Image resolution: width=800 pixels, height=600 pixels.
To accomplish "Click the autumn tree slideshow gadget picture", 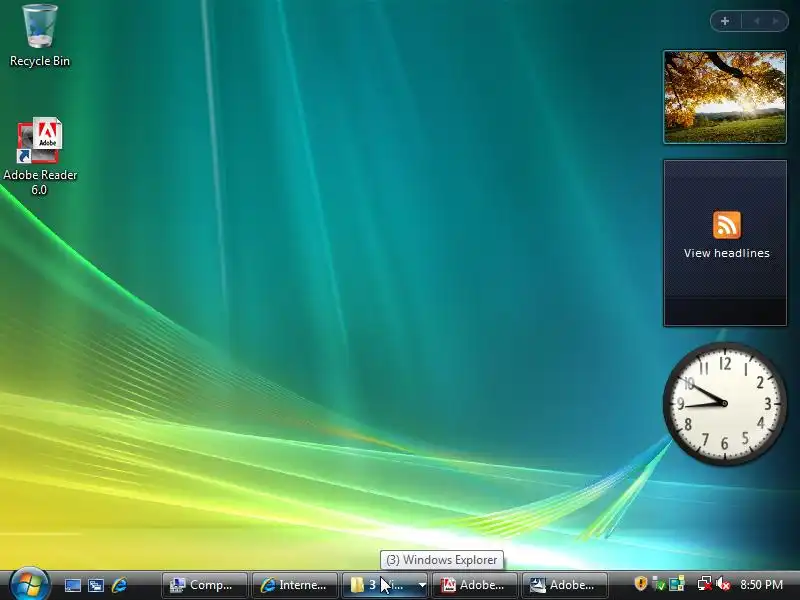I will 725,97.
